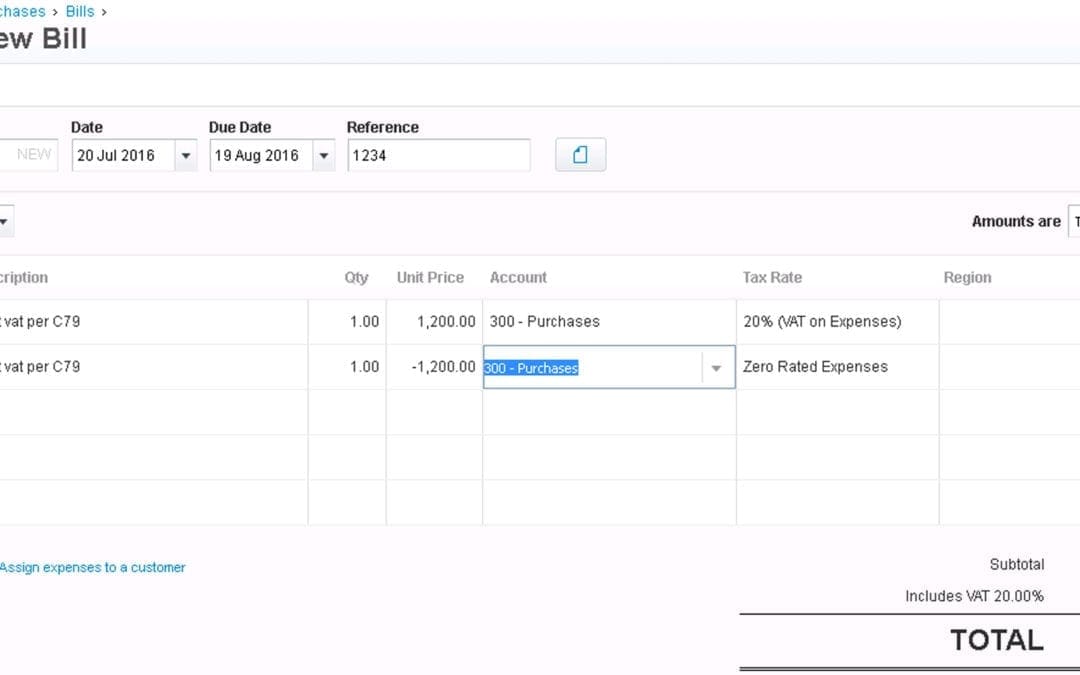Click the file attachment icon button
The width and height of the screenshot is (1080, 675).
pos(581,155)
